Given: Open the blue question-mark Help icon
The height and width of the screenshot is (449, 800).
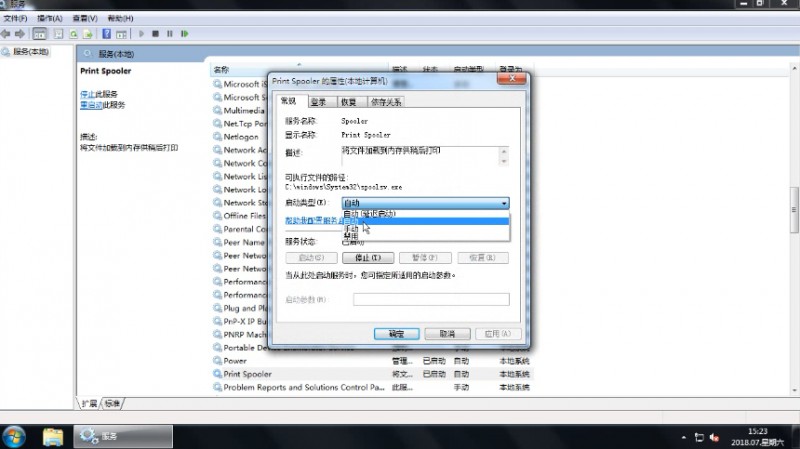Looking at the screenshot, I should tap(106, 34).
